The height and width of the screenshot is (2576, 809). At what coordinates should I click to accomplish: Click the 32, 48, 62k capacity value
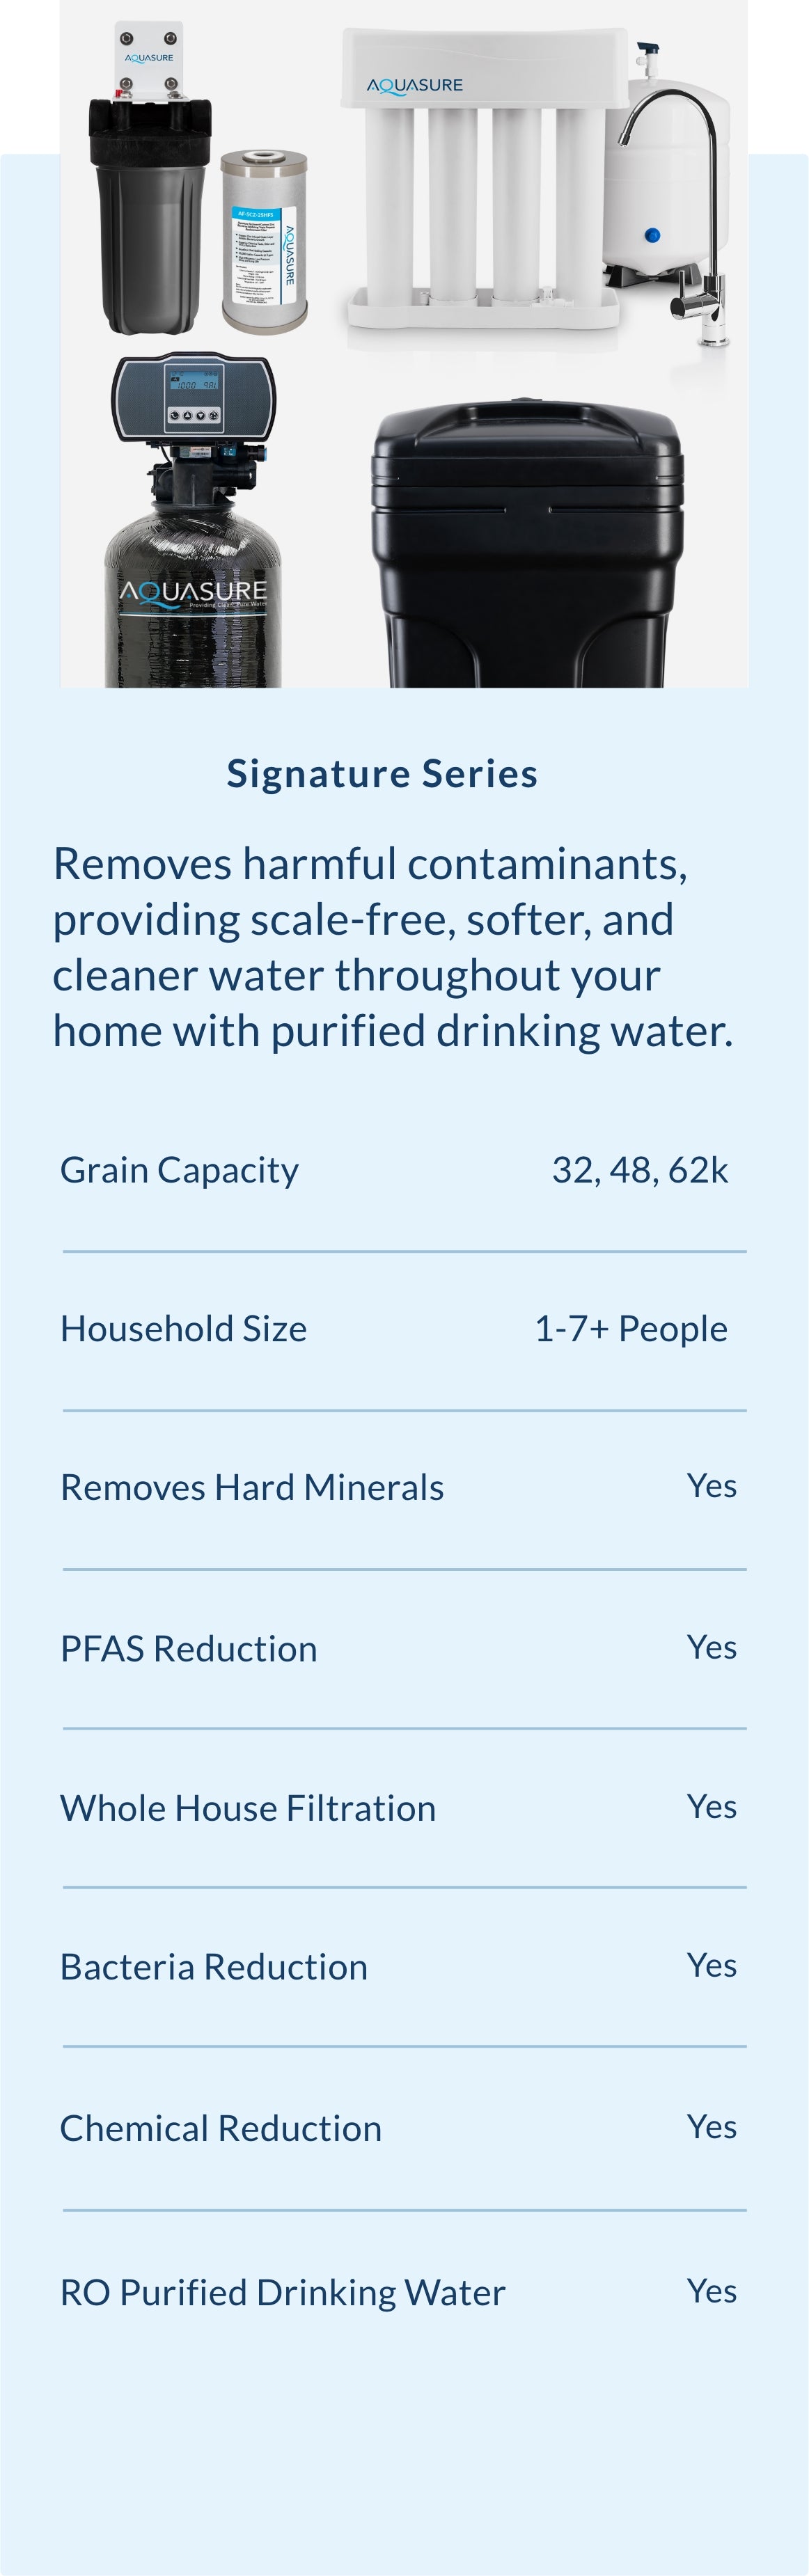tap(640, 1169)
